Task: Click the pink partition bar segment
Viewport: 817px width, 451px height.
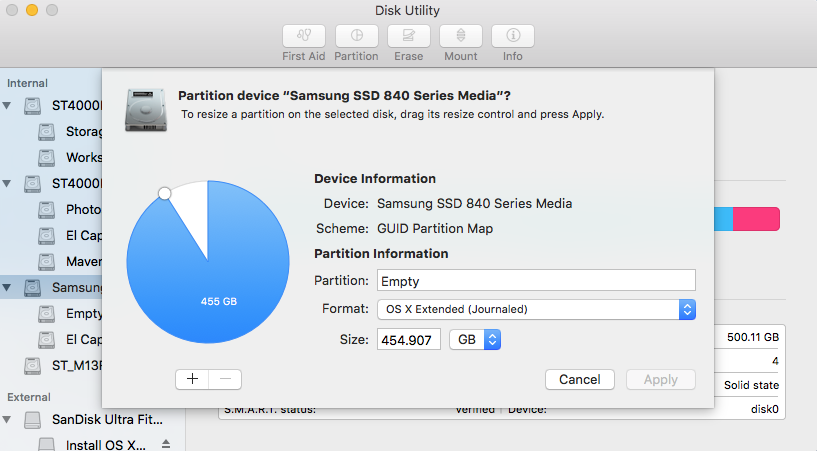Action: [x=756, y=220]
